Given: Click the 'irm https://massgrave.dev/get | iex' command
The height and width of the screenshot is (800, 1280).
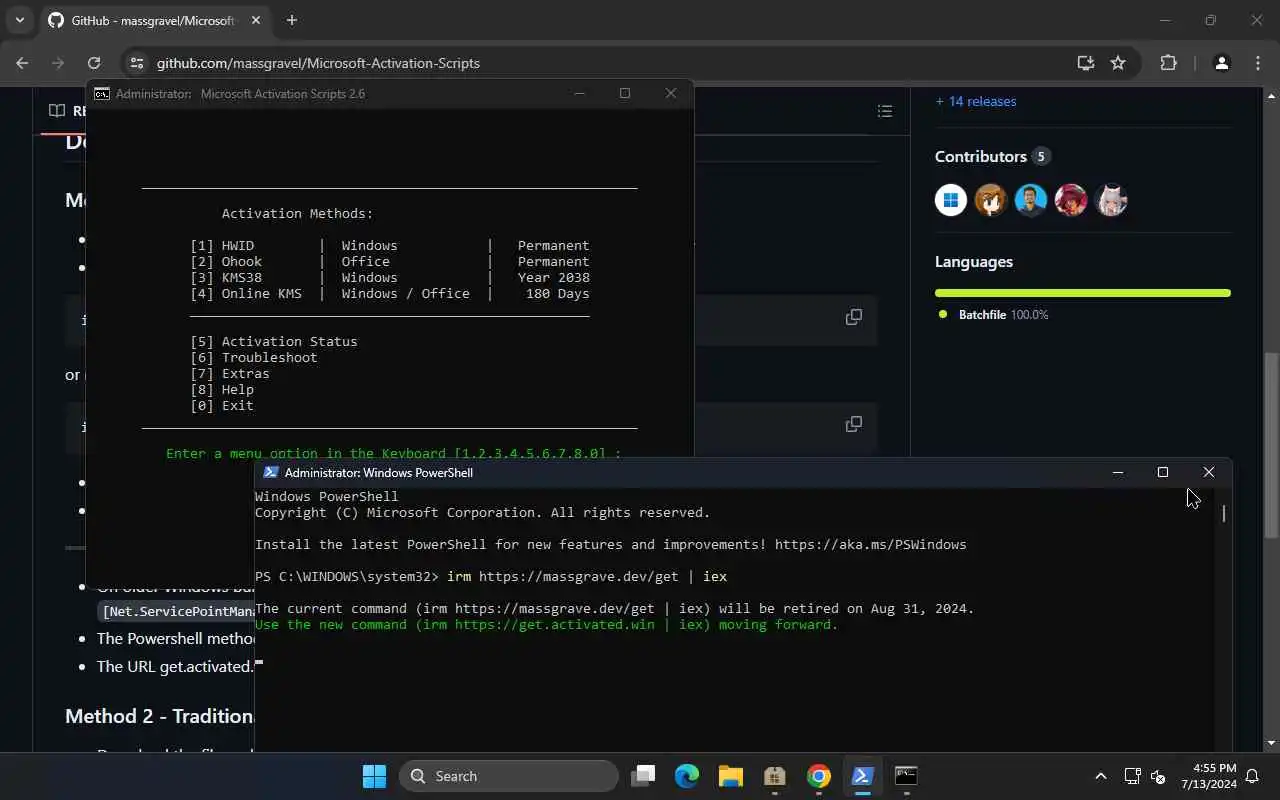Looking at the screenshot, I should click(x=587, y=576).
